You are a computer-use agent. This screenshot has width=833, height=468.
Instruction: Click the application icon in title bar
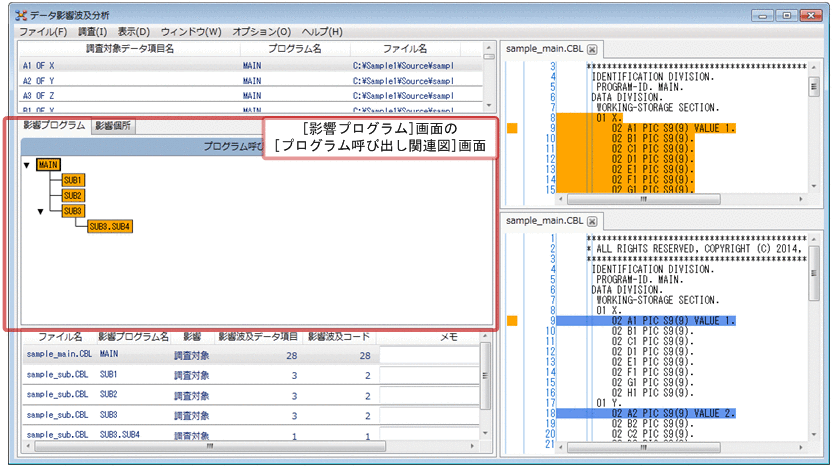(x=21, y=15)
